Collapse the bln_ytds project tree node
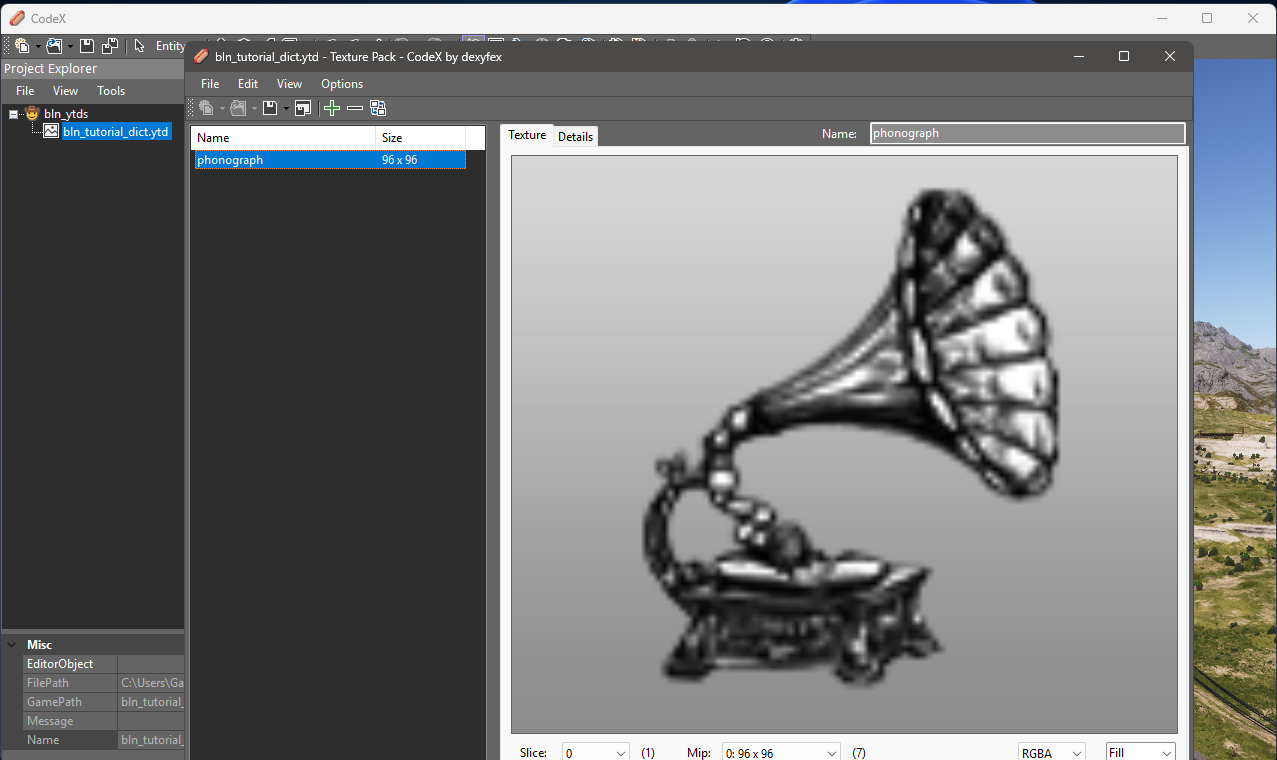This screenshot has height=760, width=1277. click(14, 114)
